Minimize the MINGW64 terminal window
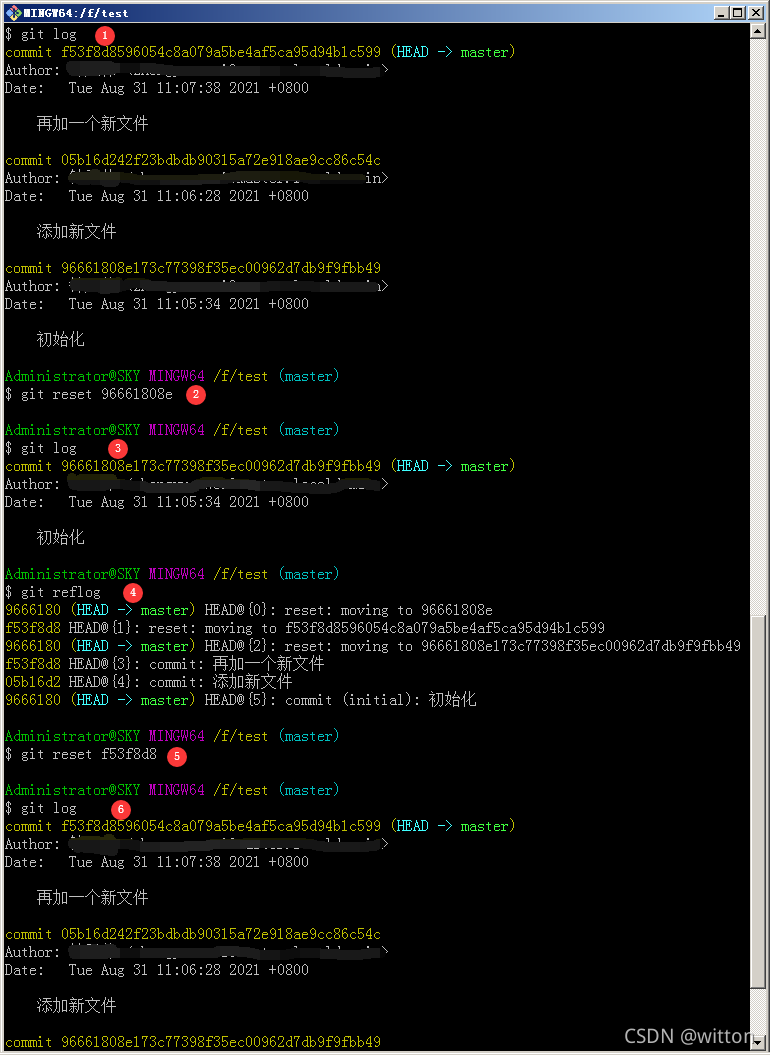770x1055 pixels. tap(722, 13)
